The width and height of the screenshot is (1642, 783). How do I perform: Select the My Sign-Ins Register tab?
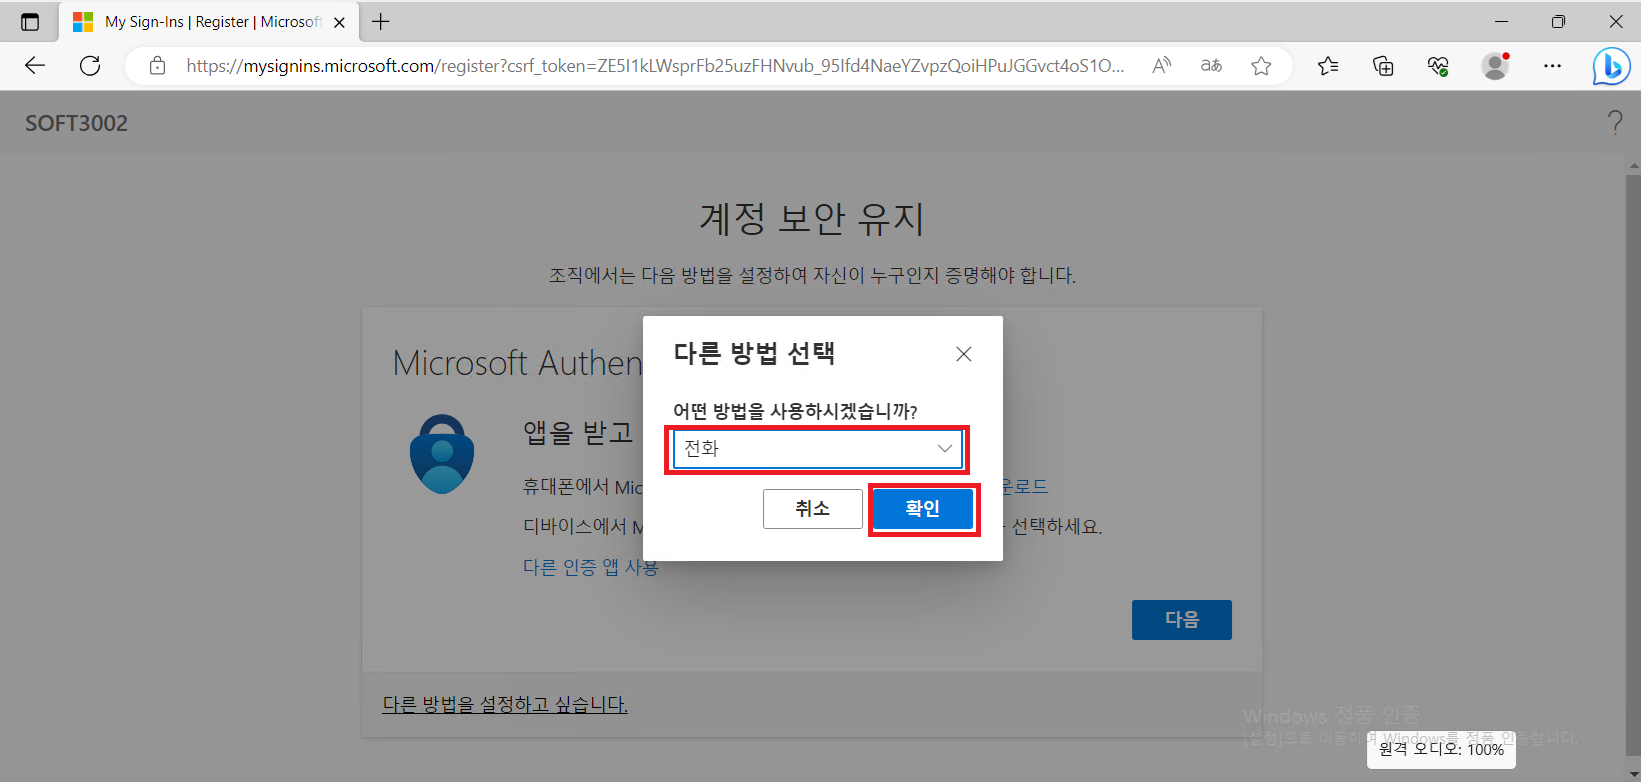pos(209,22)
